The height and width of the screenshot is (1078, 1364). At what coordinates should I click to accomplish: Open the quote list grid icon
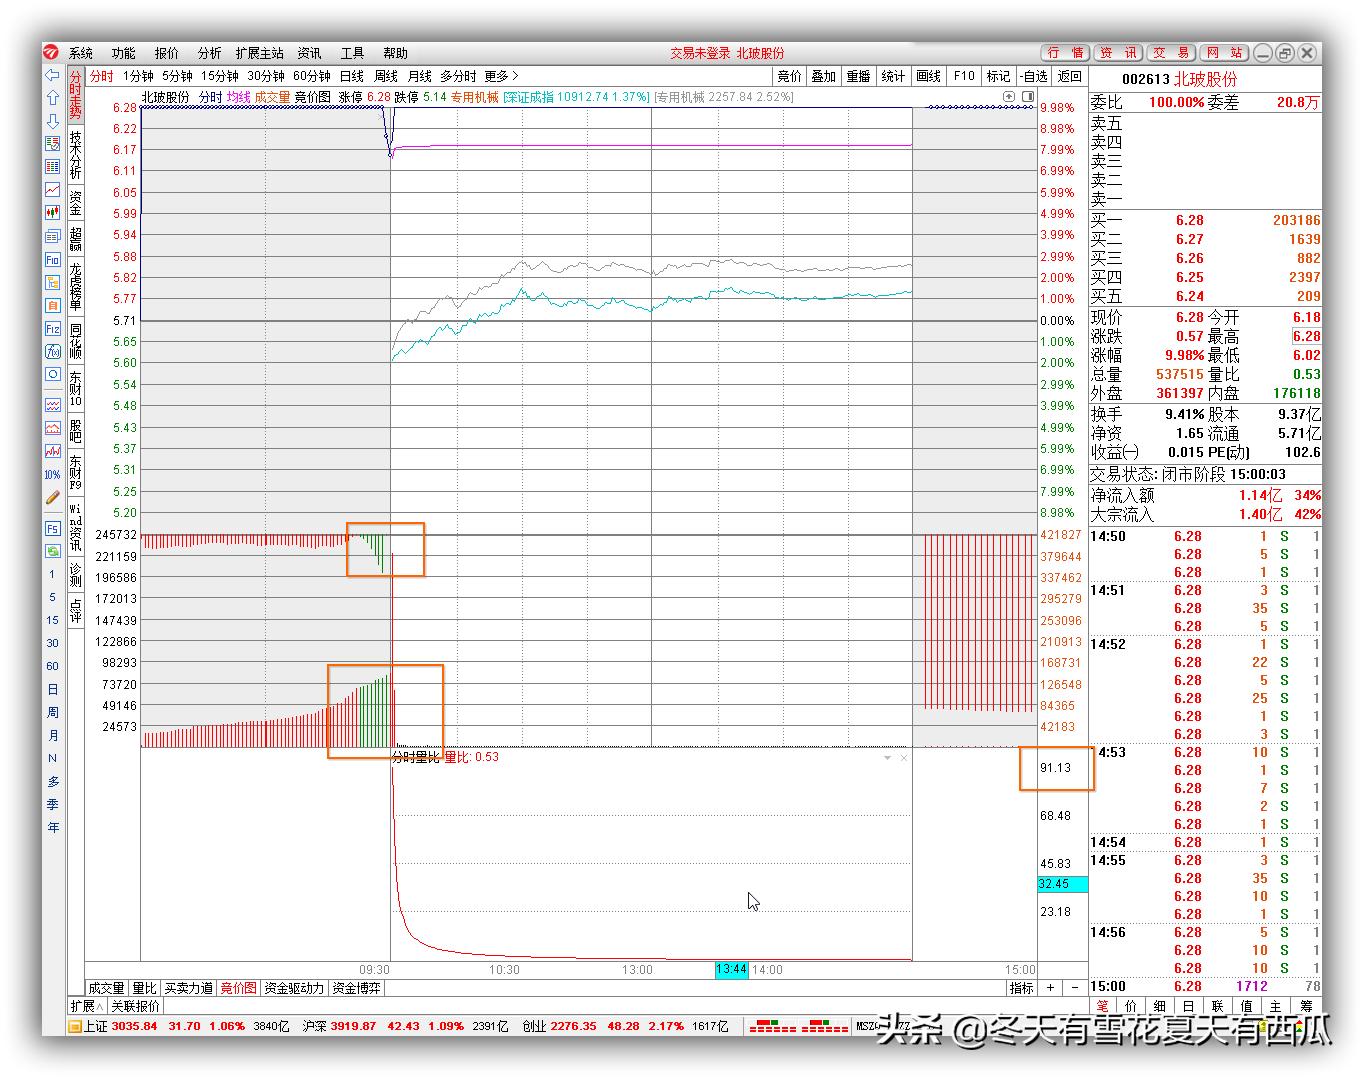point(53,167)
